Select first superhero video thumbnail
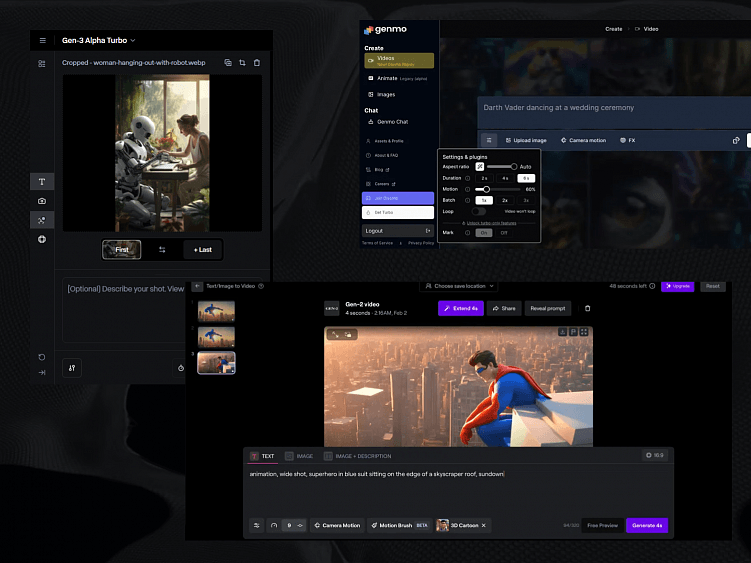The image size is (751, 563). (216, 311)
